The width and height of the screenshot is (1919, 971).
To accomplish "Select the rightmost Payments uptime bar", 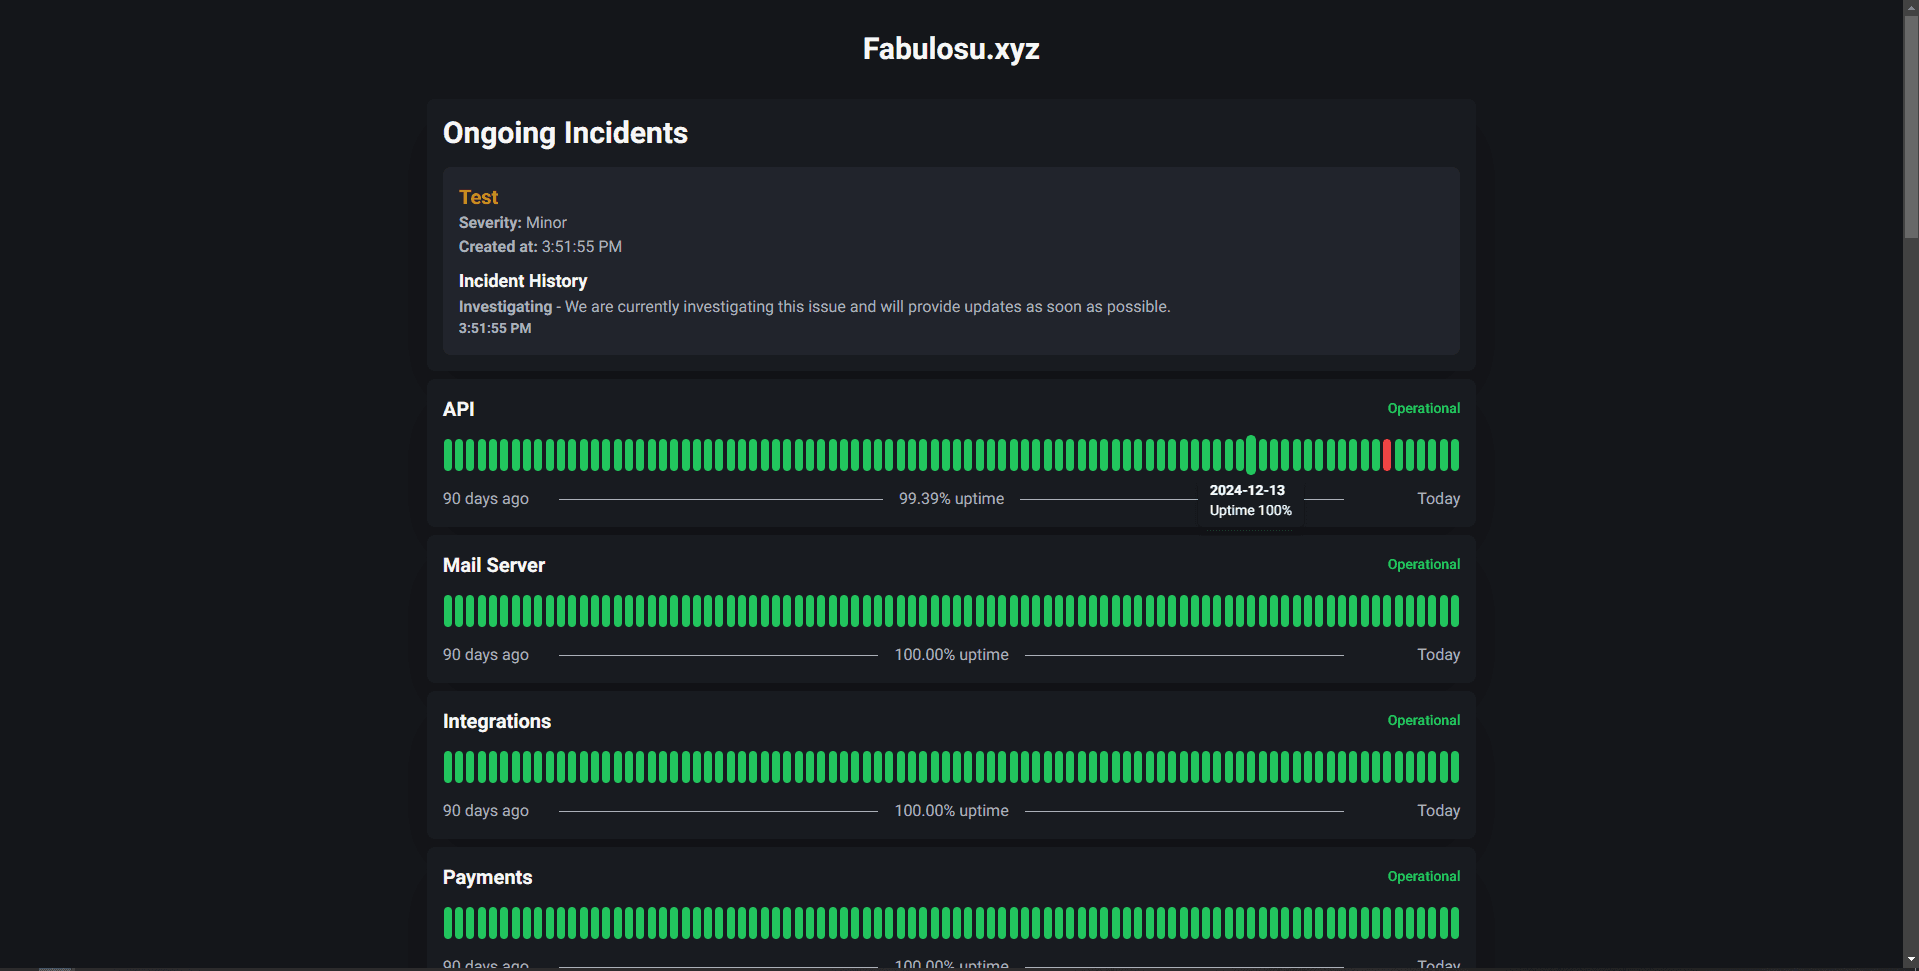I will 1455,923.
